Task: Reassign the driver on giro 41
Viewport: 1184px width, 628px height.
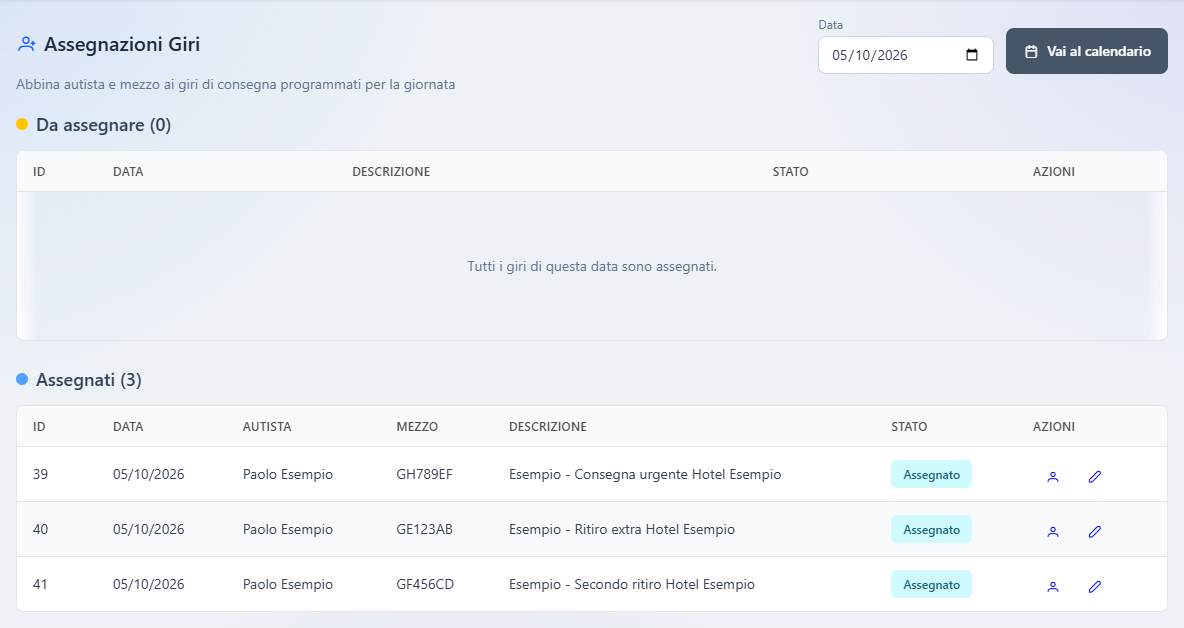Action: 1053,586
